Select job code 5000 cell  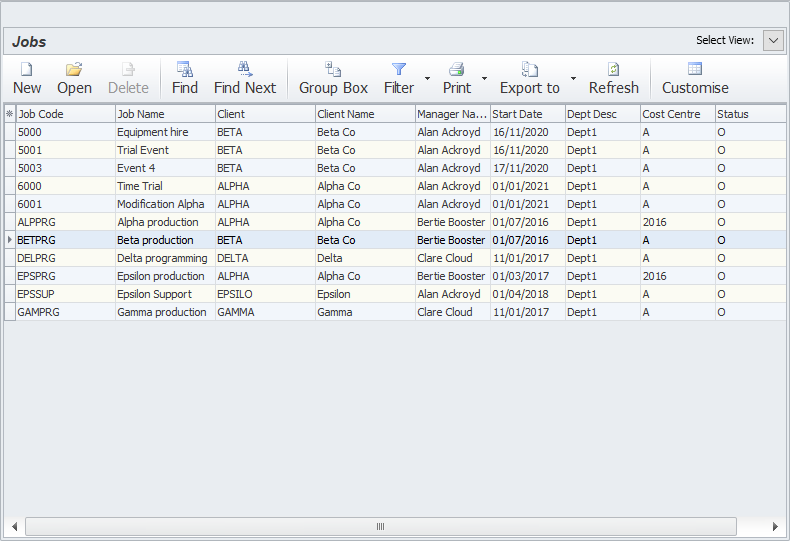click(65, 132)
